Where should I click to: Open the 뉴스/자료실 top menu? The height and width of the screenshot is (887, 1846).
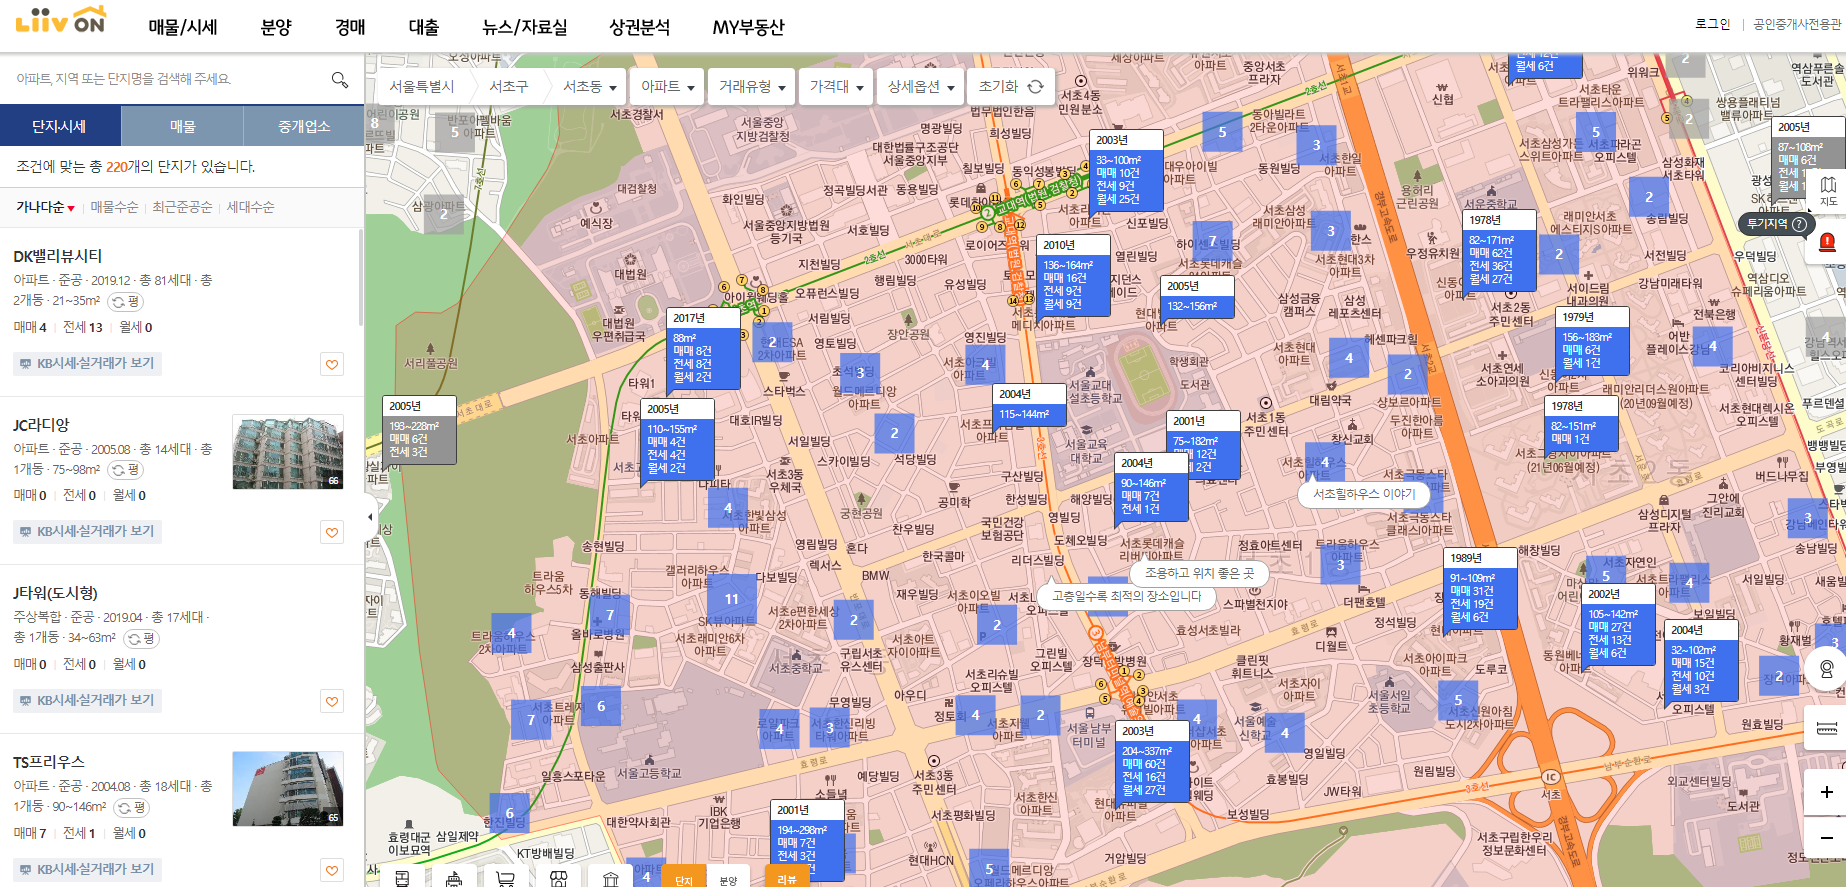pyautogui.click(x=525, y=27)
